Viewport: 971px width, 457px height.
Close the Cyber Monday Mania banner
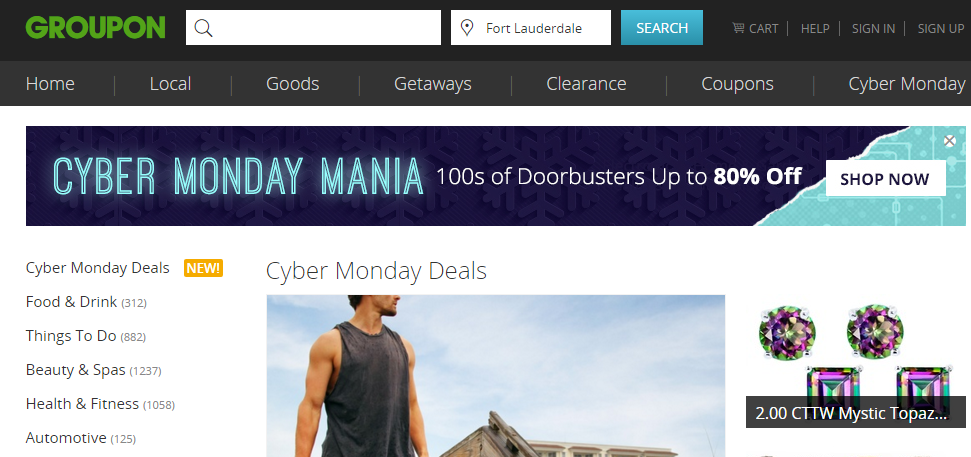click(949, 141)
